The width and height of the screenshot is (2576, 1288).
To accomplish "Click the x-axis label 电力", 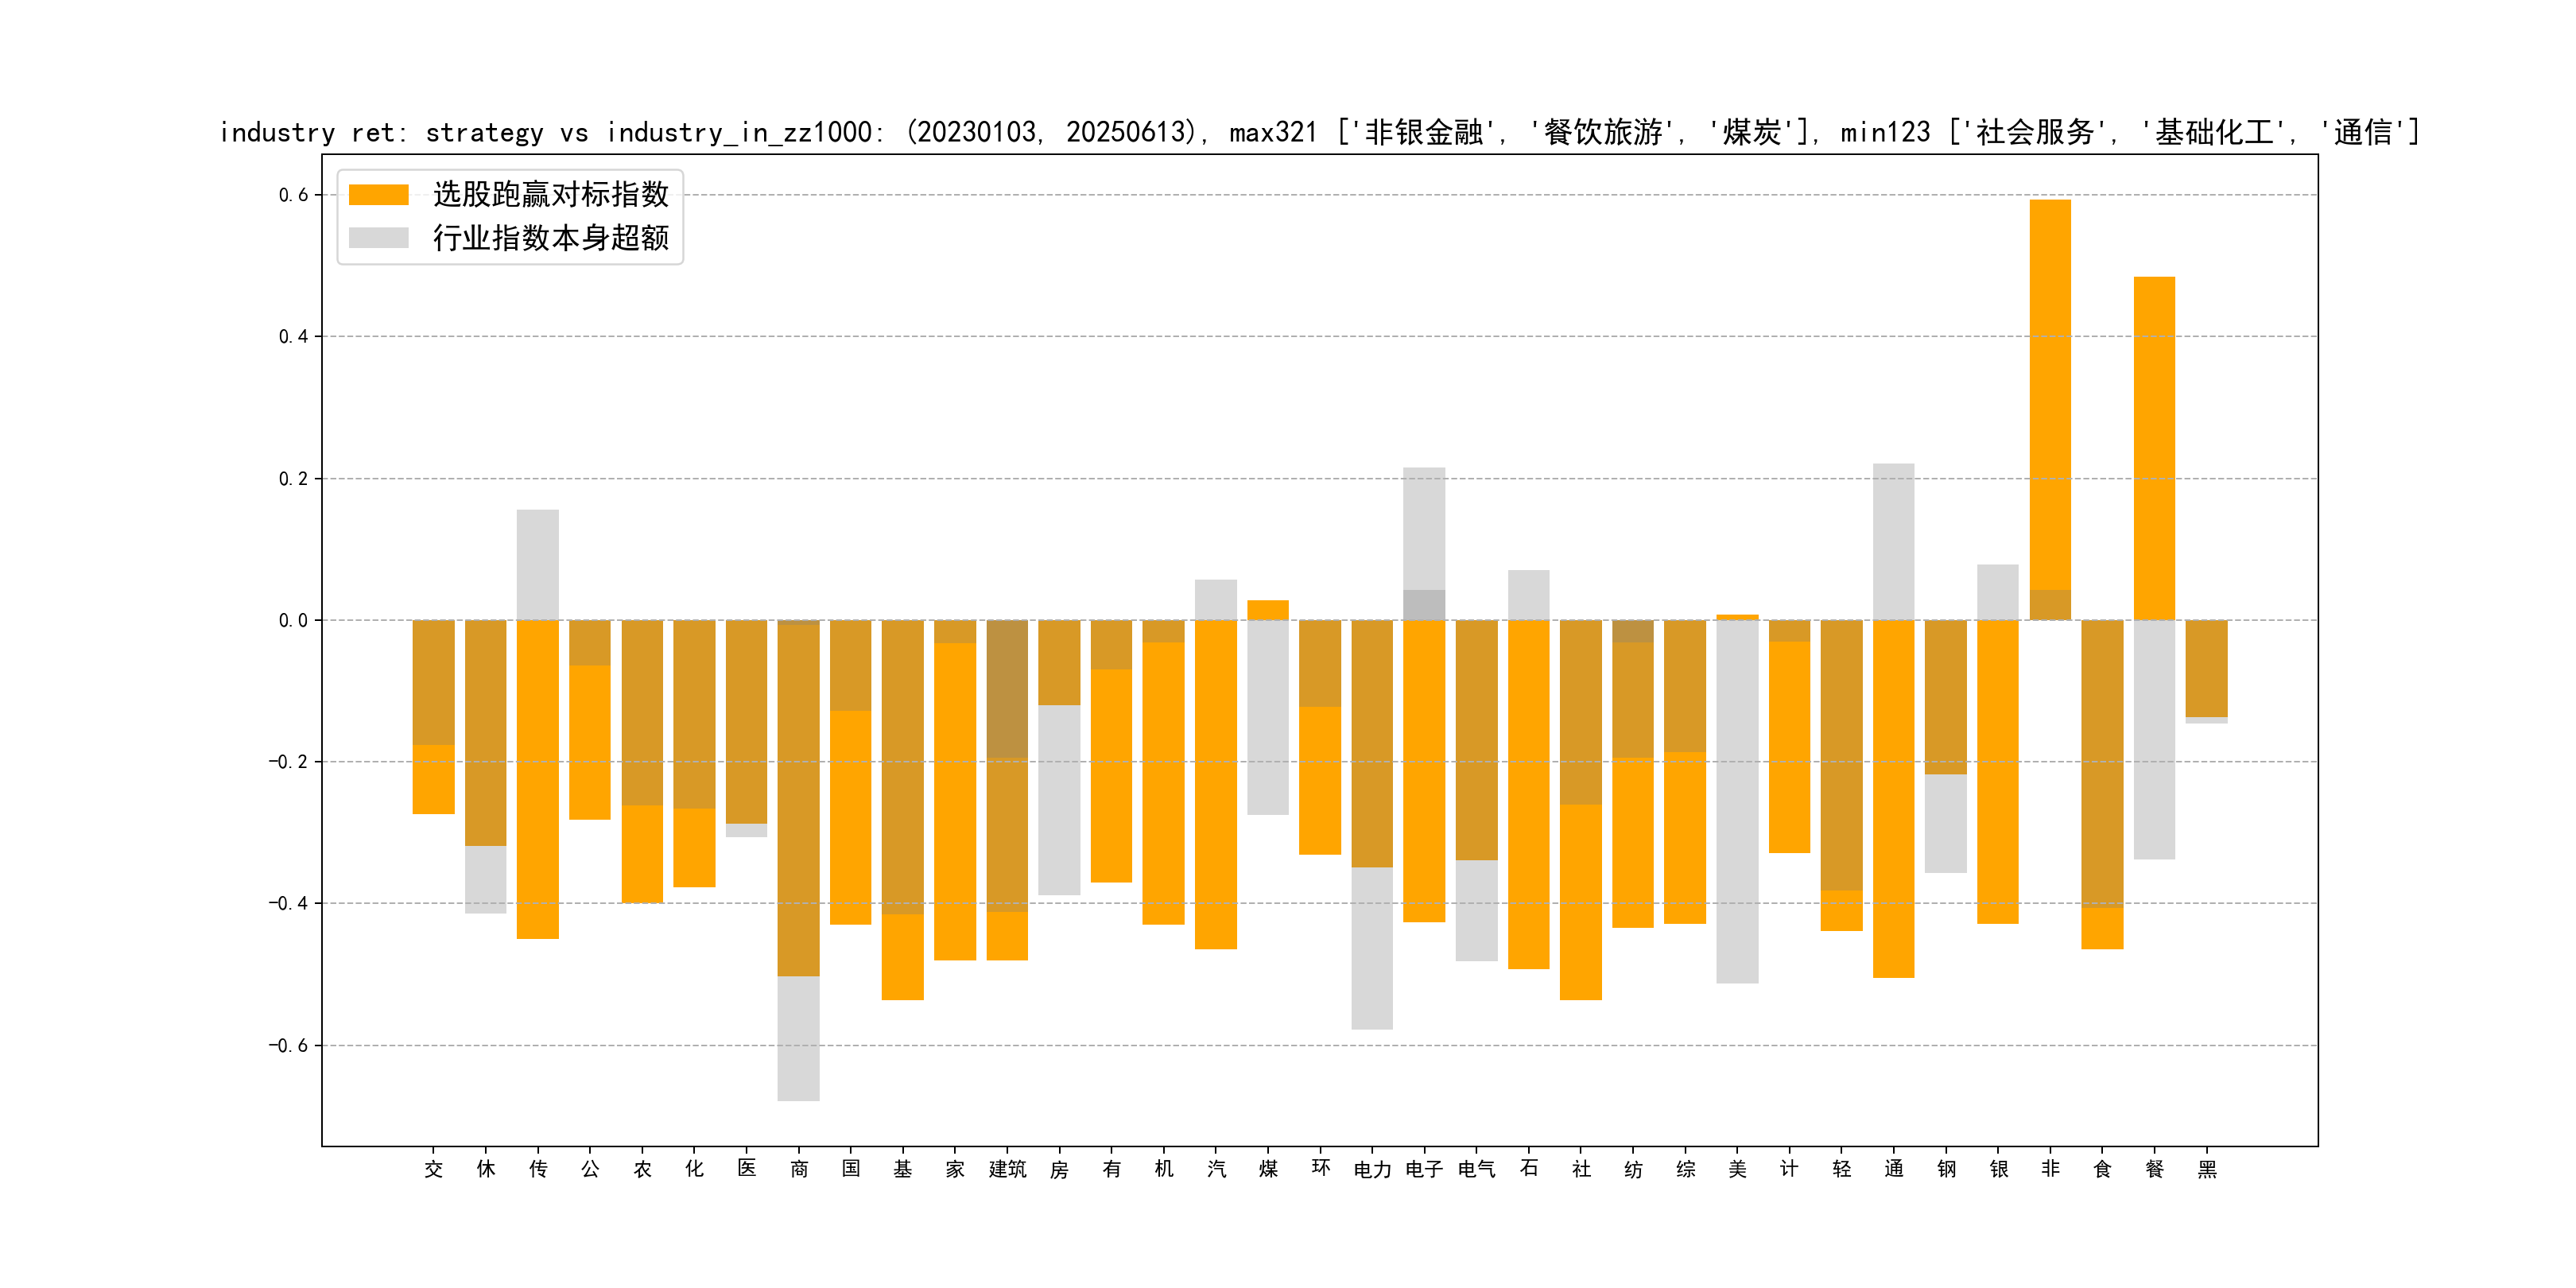I will 1372,1169.
